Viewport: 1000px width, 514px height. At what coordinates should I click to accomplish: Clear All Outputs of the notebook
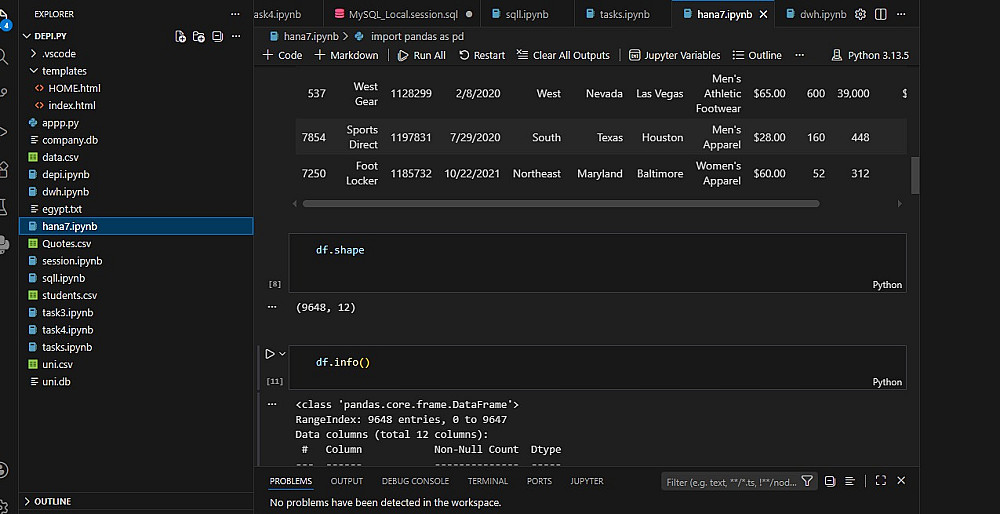(563, 55)
